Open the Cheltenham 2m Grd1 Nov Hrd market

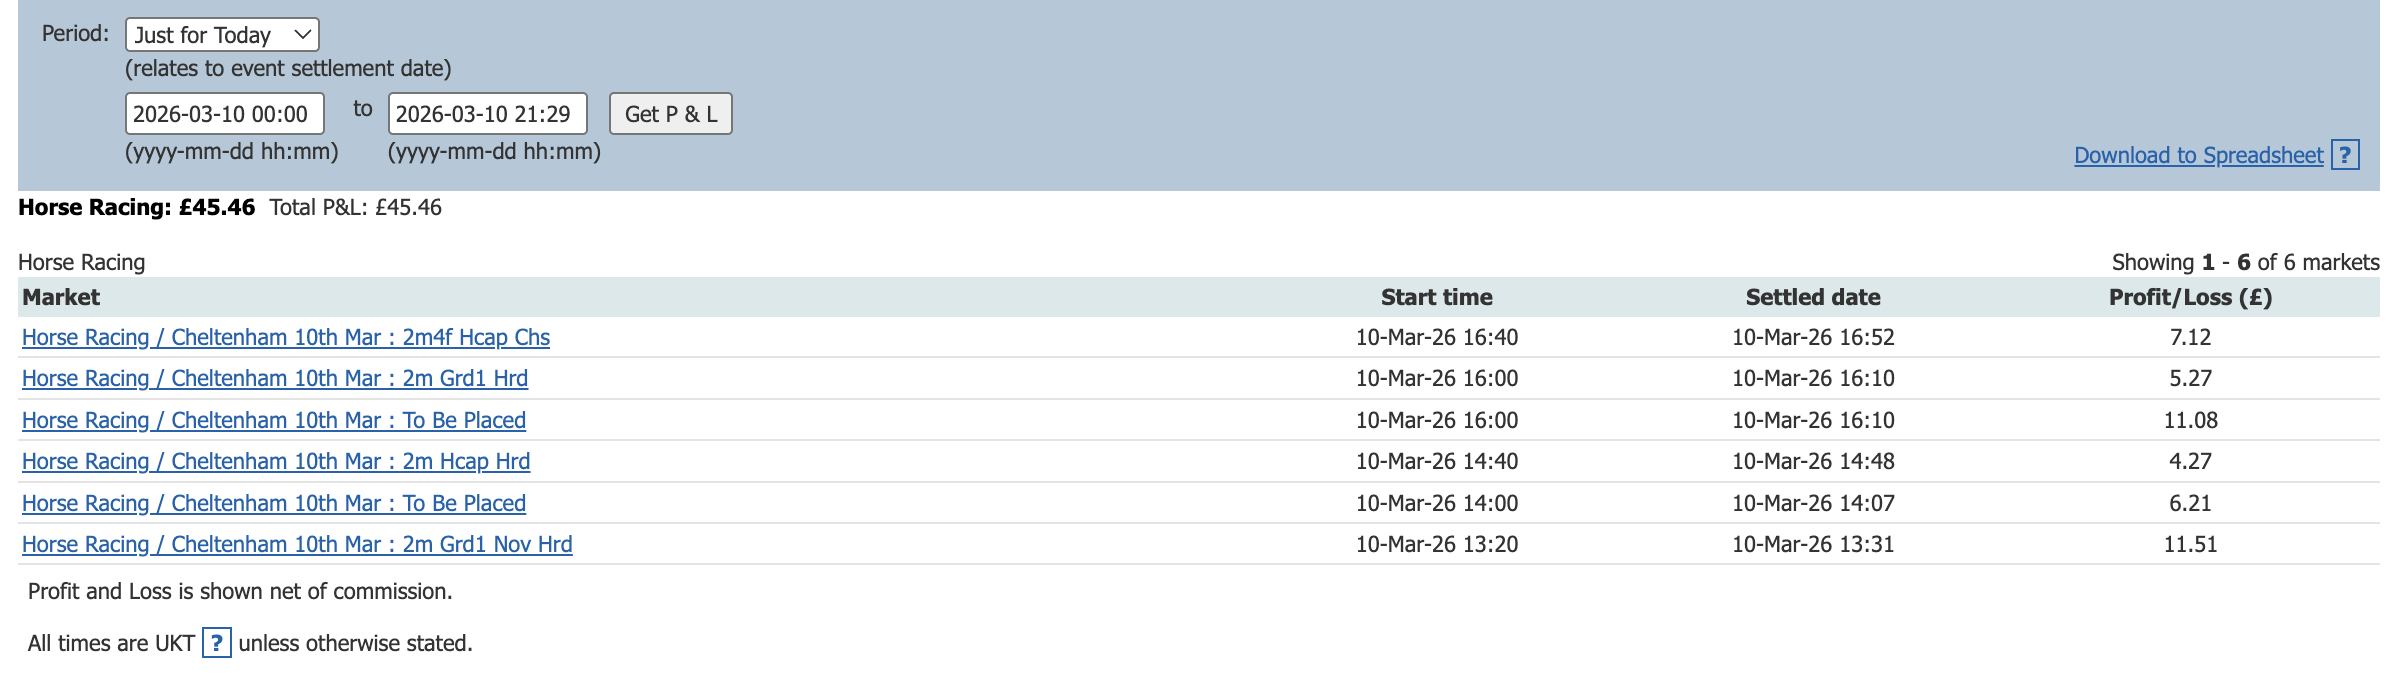[297, 545]
